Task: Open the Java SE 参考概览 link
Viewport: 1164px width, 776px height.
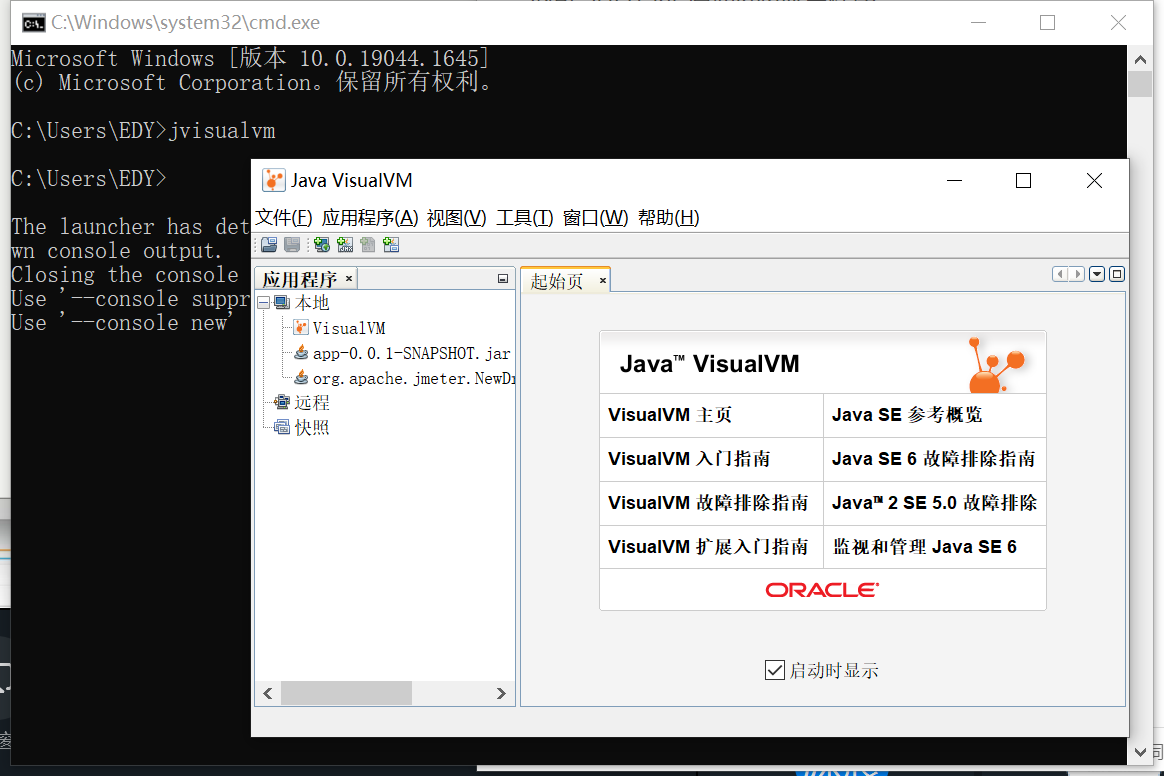Action: point(907,415)
